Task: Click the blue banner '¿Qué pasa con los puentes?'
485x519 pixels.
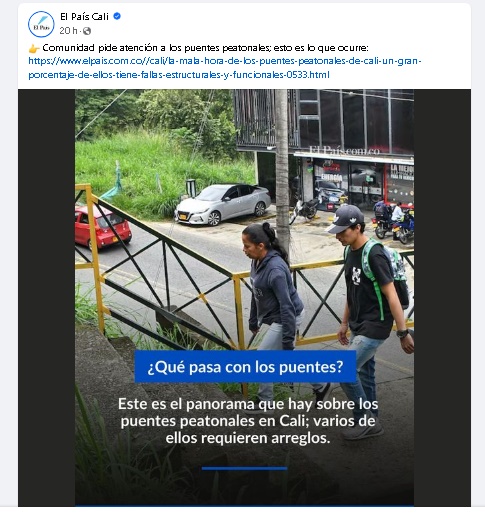Action: [x=245, y=366]
